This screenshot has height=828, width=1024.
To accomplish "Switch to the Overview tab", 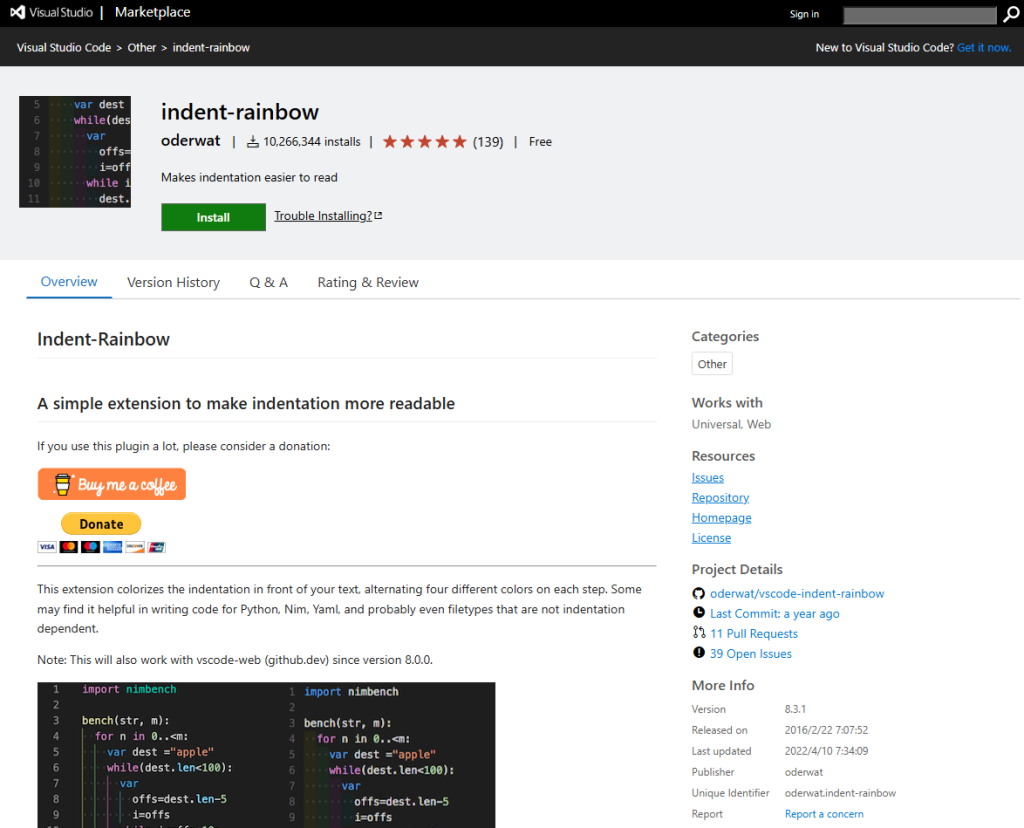I will 69,282.
